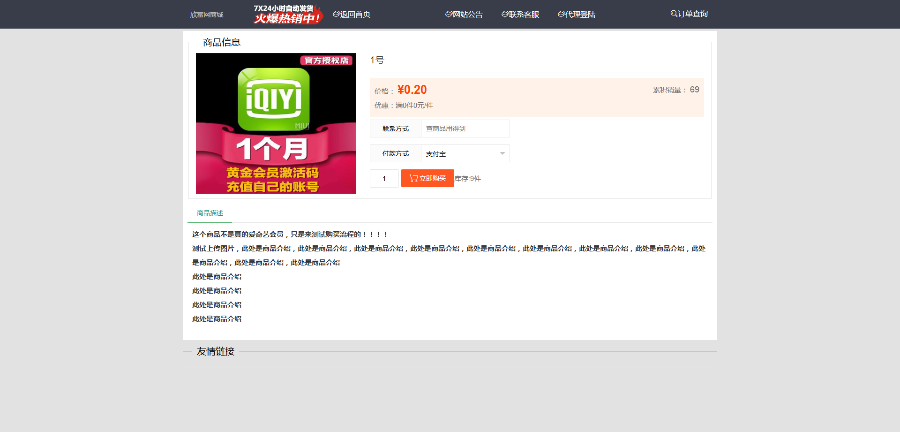
Task: Click the stock text beside buy button
Action: (468, 178)
